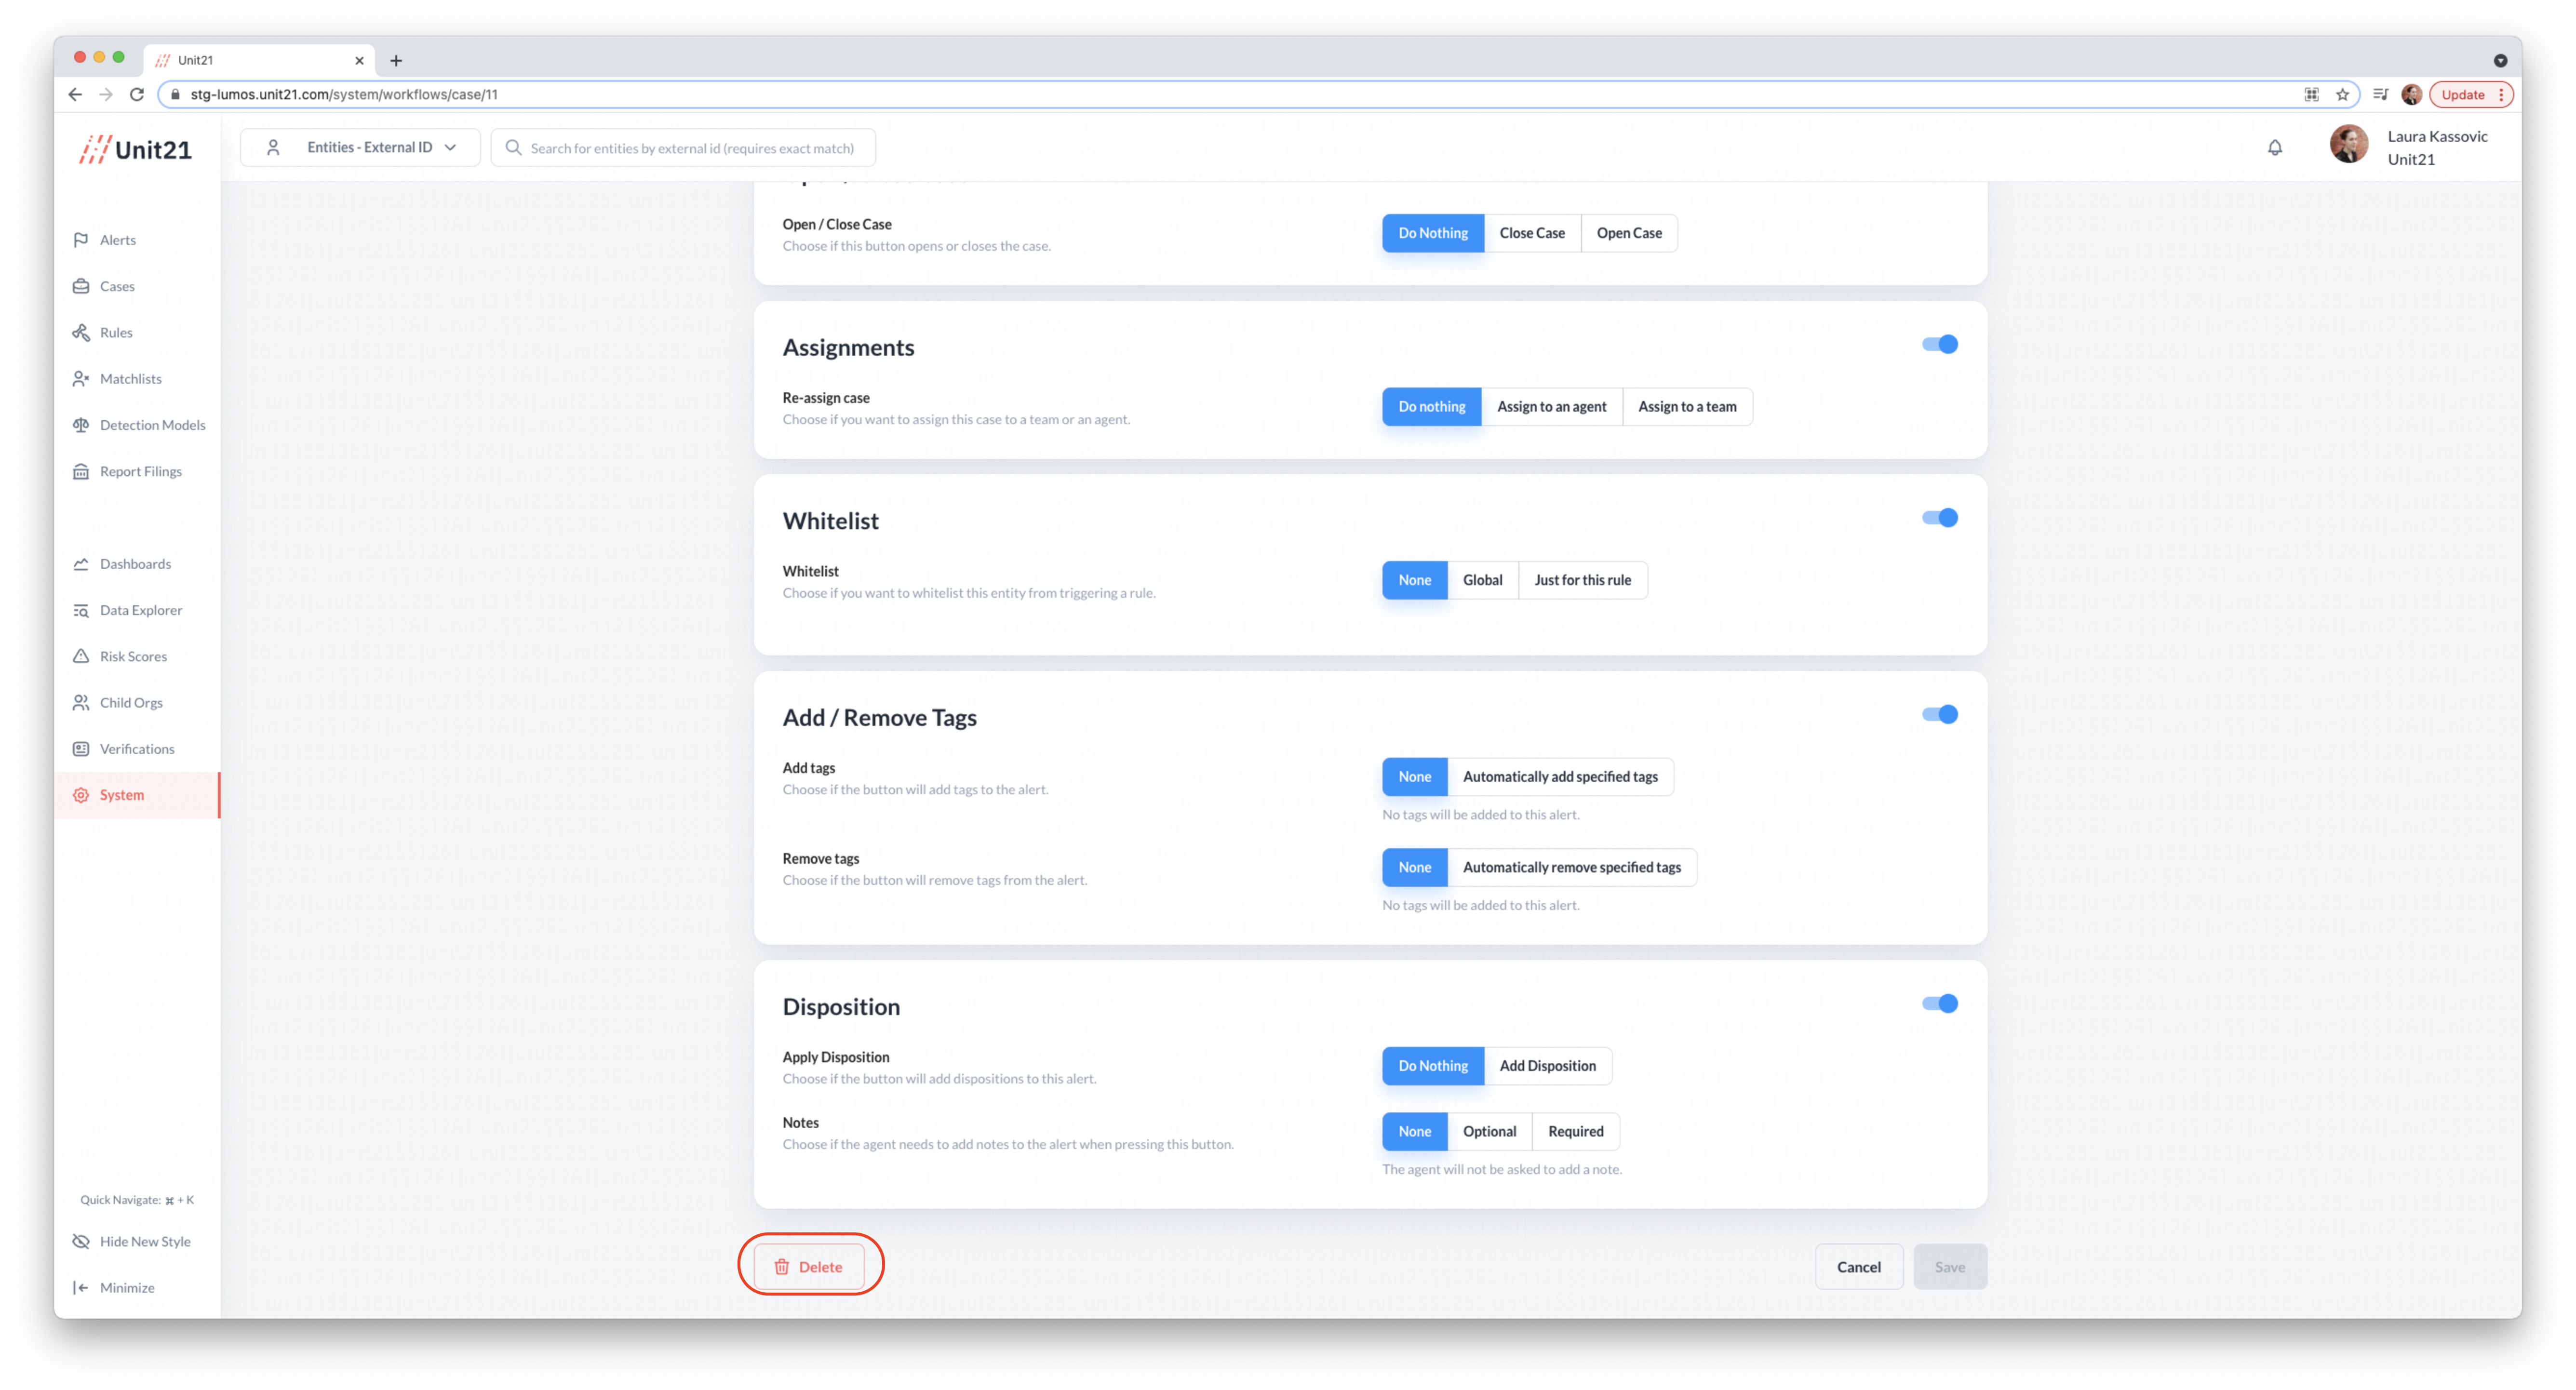Open Data Explorer from its sidebar icon
Image resolution: width=2576 pixels, height=1390 pixels.
[x=81, y=610]
